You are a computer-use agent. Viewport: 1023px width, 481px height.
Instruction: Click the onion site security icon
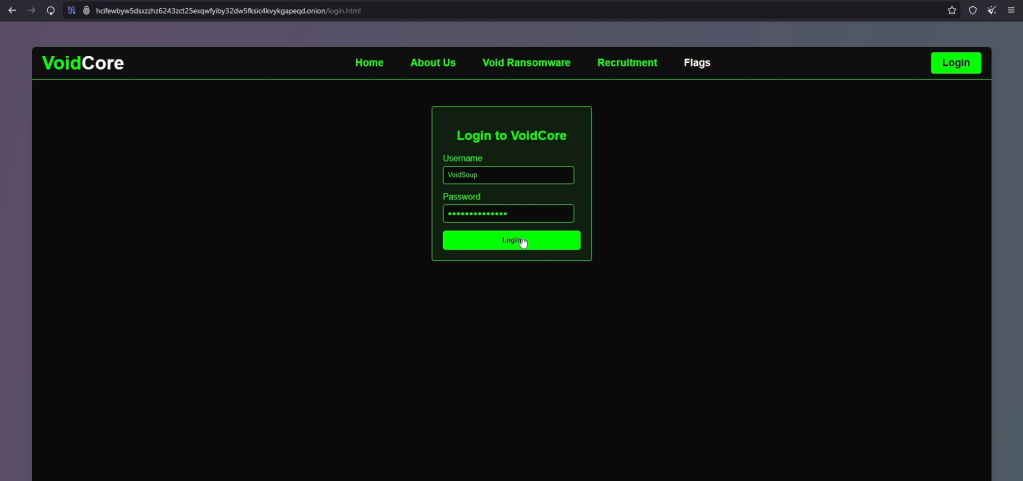pyautogui.click(x=86, y=10)
